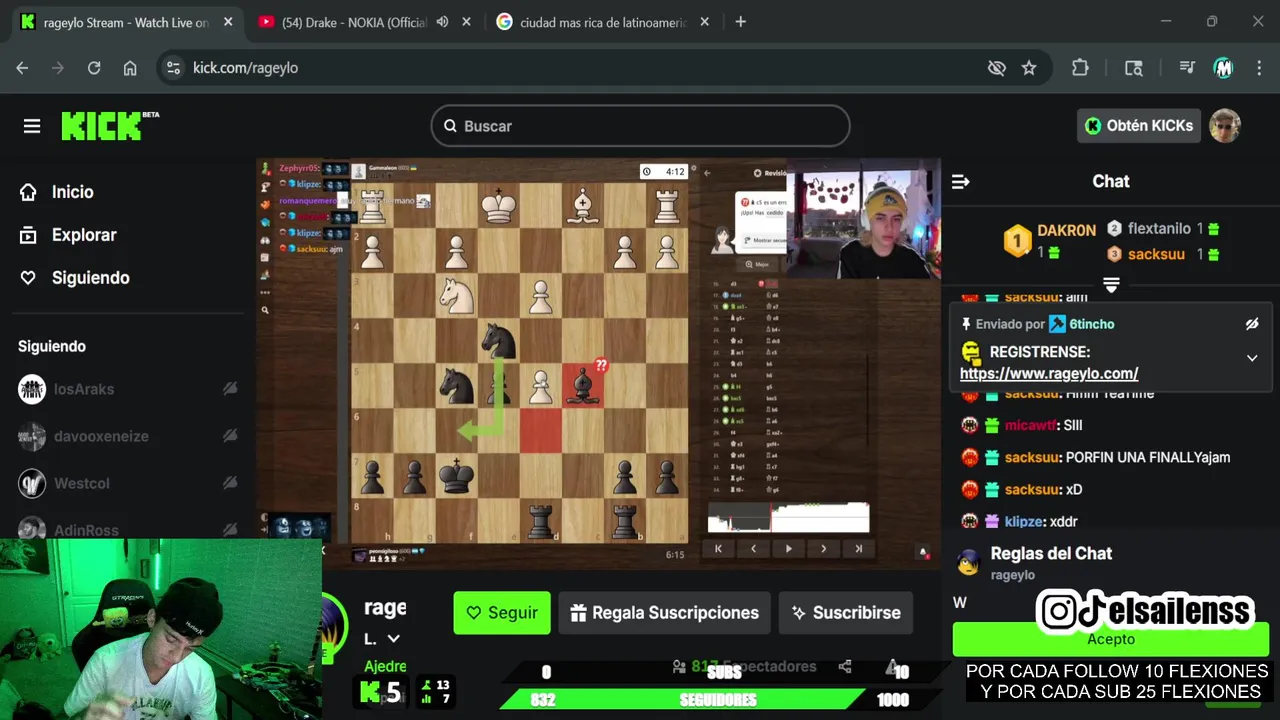Toggle notifications bell for Westcol
The height and width of the screenshot is (720, 1280).
click(x=230, y=483)
